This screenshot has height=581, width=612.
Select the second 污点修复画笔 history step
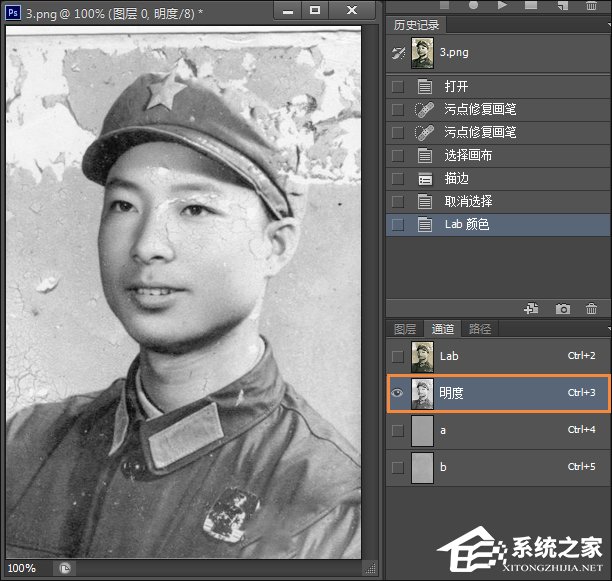498,132
